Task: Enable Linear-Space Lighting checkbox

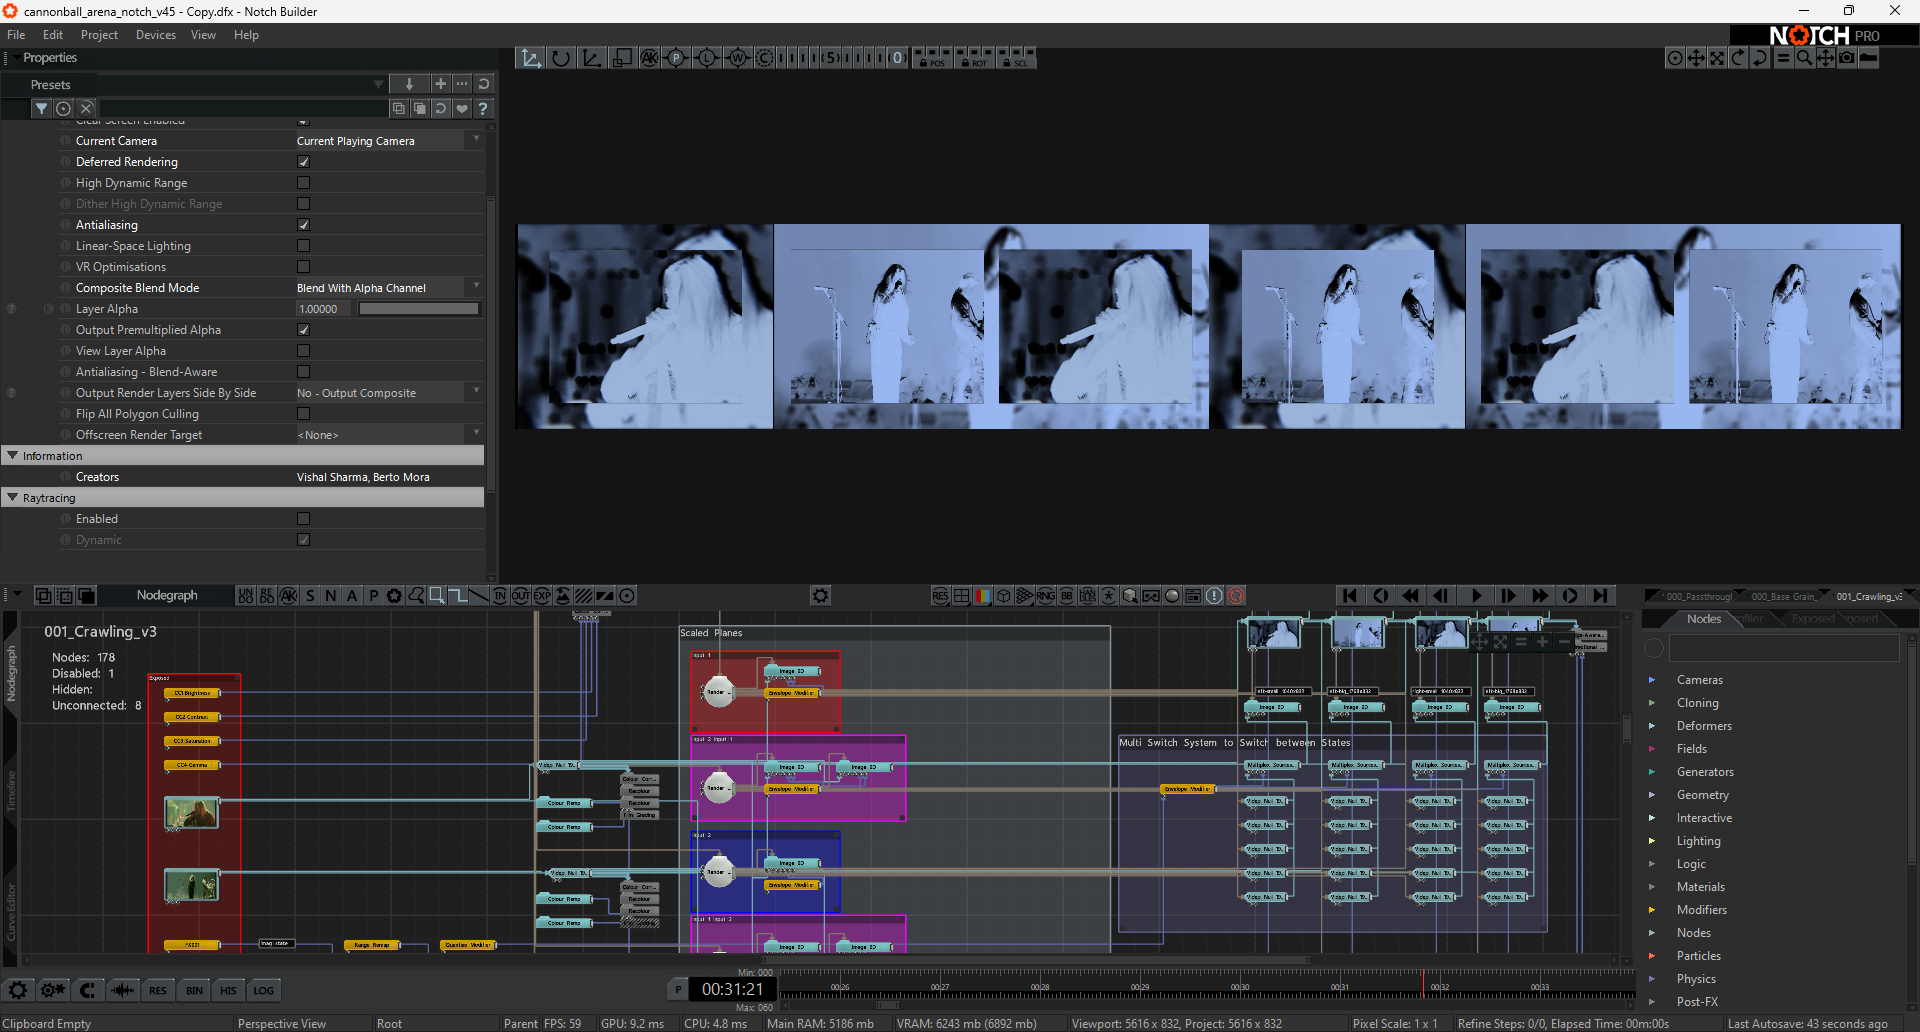Action: click(303, 246)
